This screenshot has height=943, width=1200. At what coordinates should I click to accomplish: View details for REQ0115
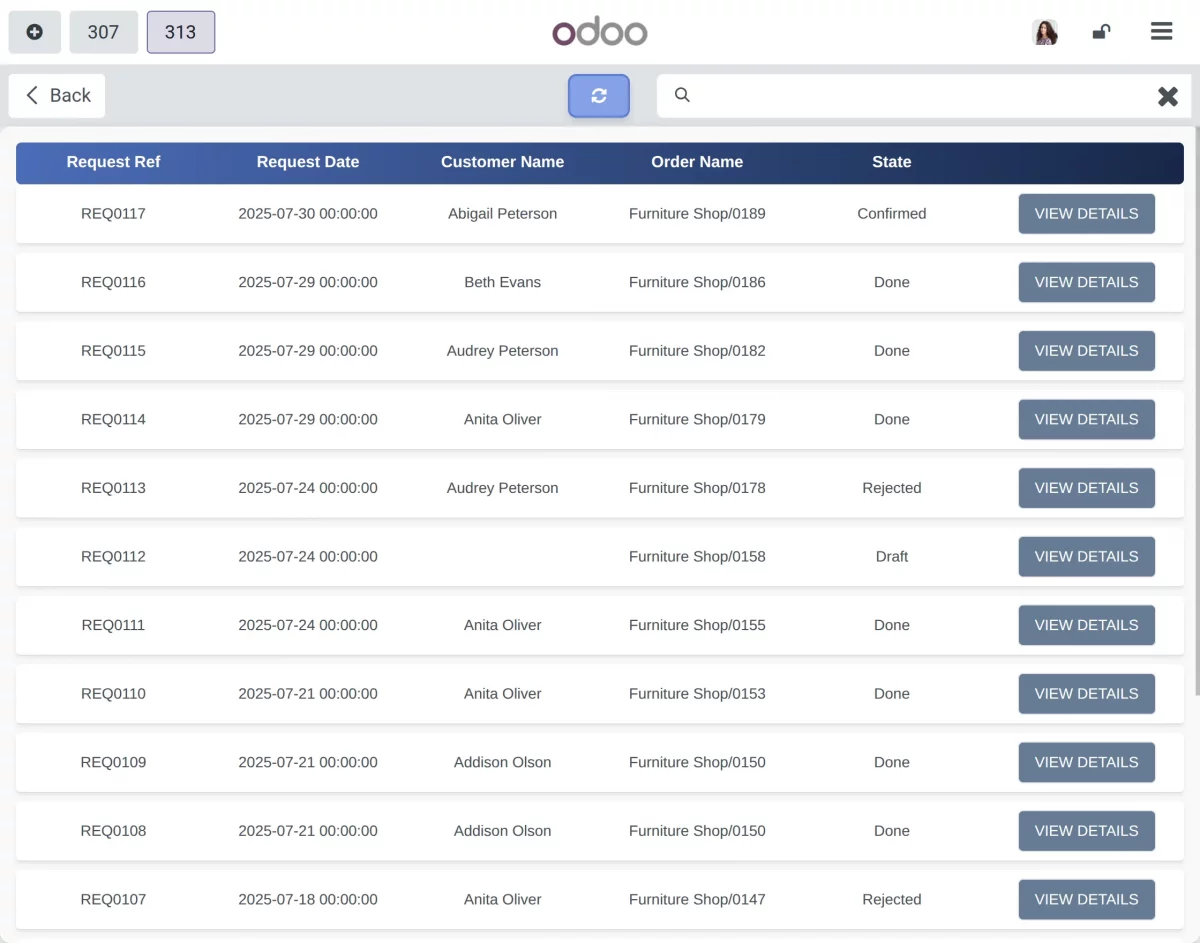pyautogui.click(x=1086, y=351)
